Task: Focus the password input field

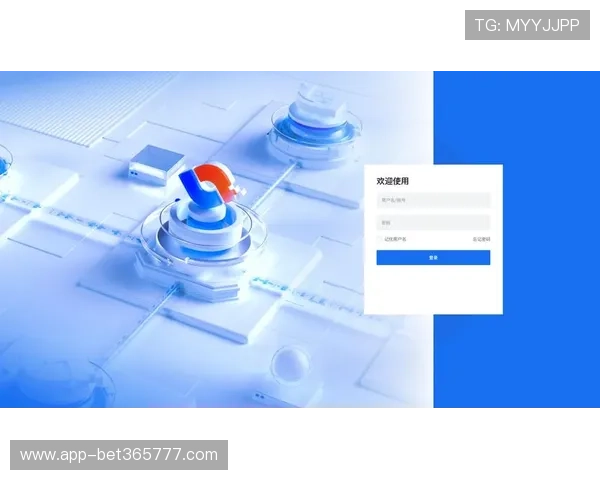Action: [433, 222]
